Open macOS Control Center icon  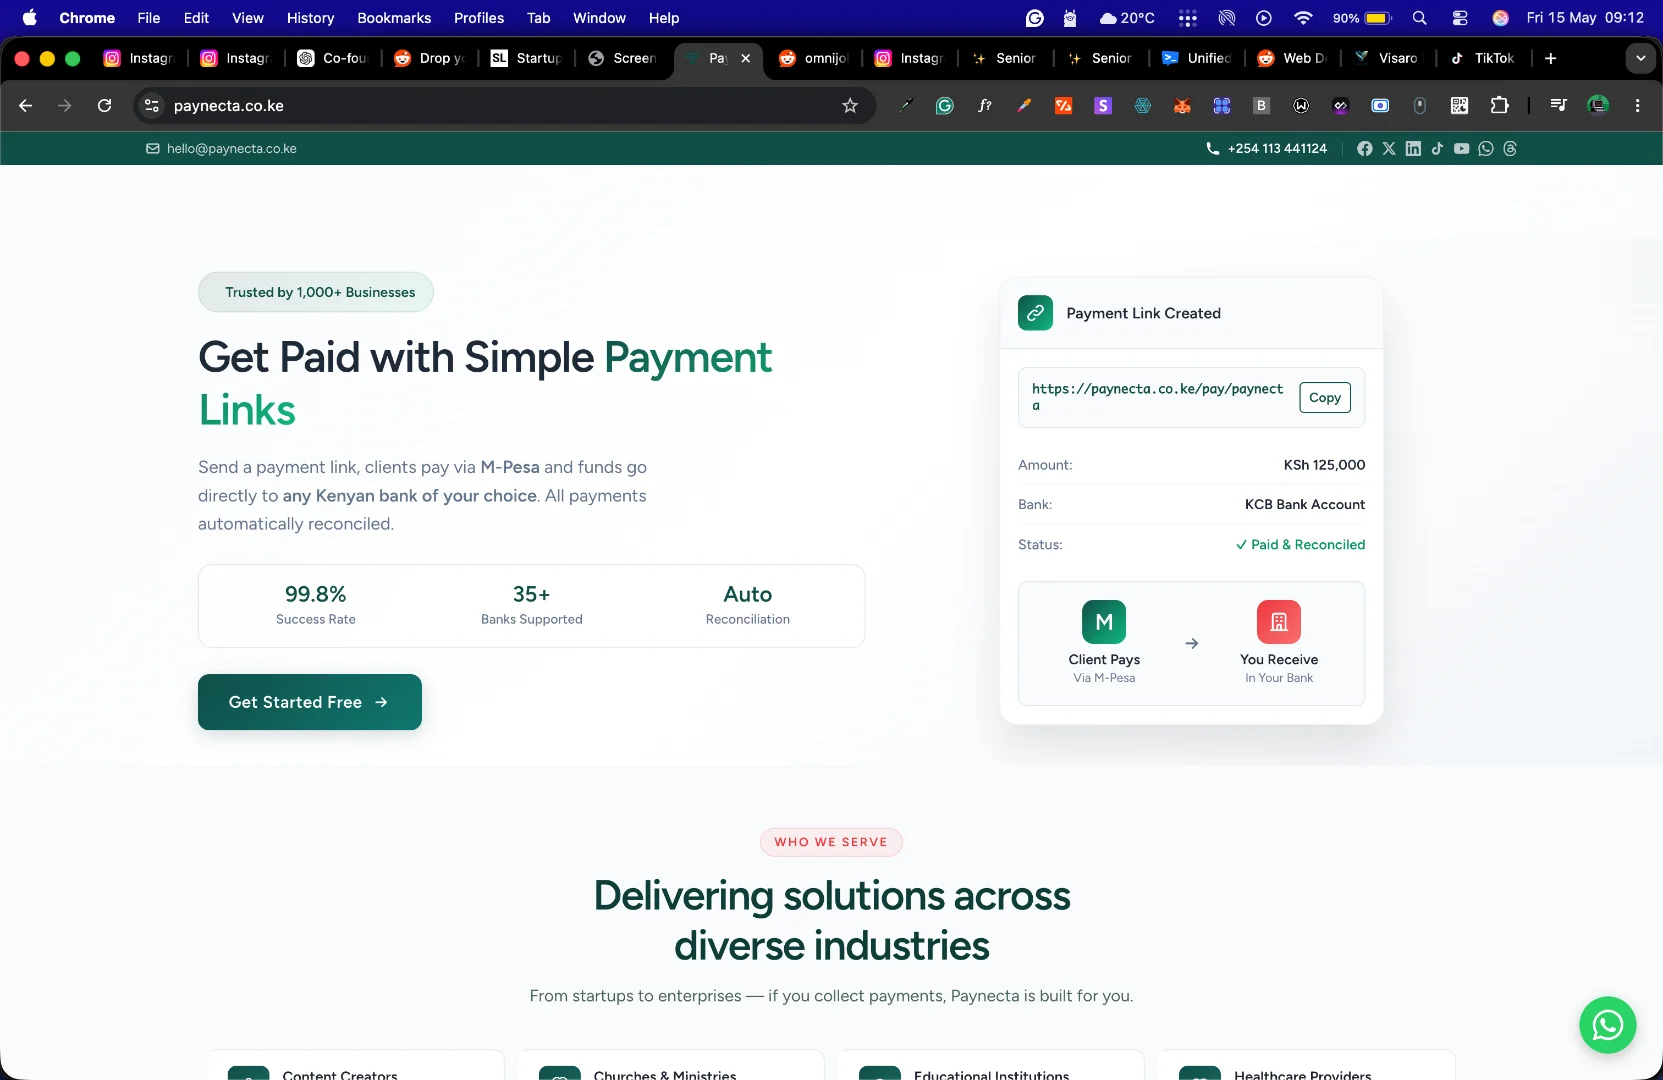tap(1459, 18)
